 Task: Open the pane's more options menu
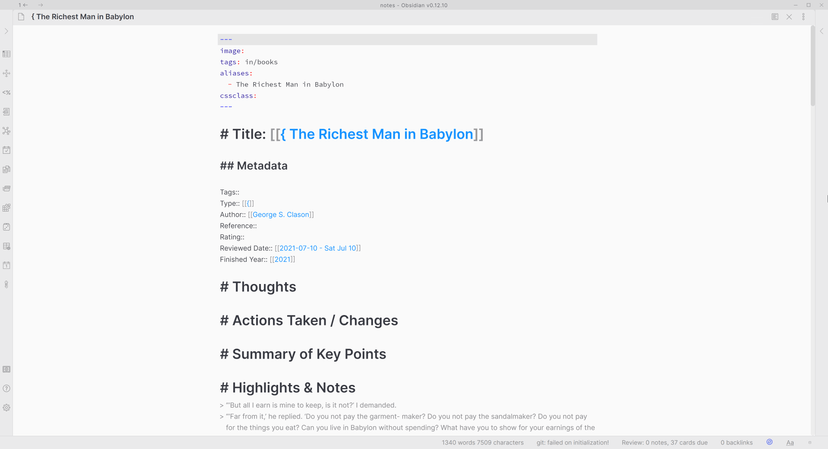pos(803,17)
